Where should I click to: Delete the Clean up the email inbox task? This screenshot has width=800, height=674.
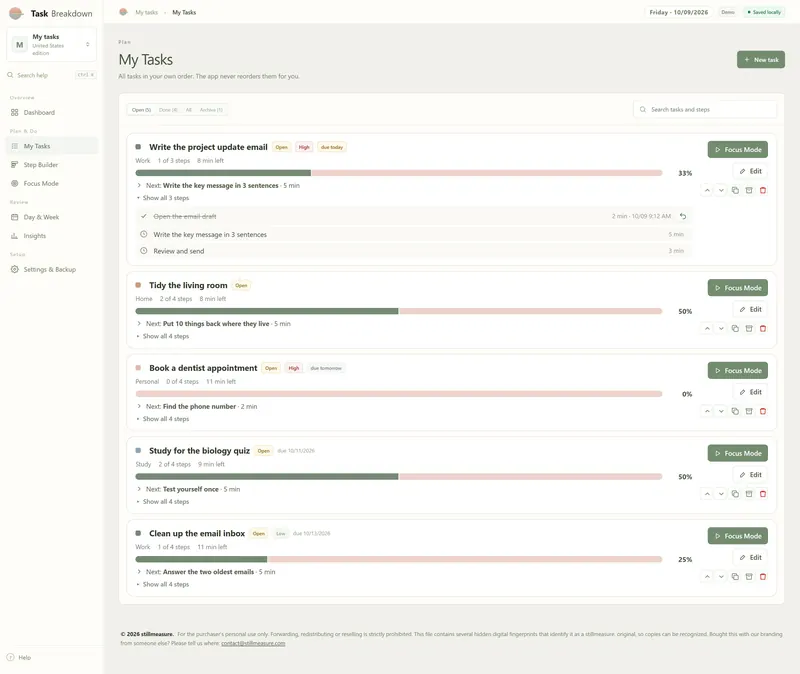(x=763, y=577)
